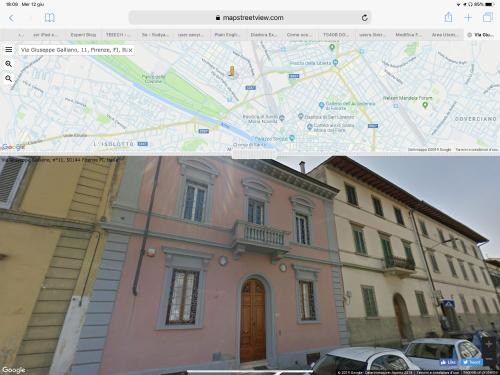Screen dimensions: 500x375
Task: Select the active 'Via Giu...' tab
Action: [481, 35]
